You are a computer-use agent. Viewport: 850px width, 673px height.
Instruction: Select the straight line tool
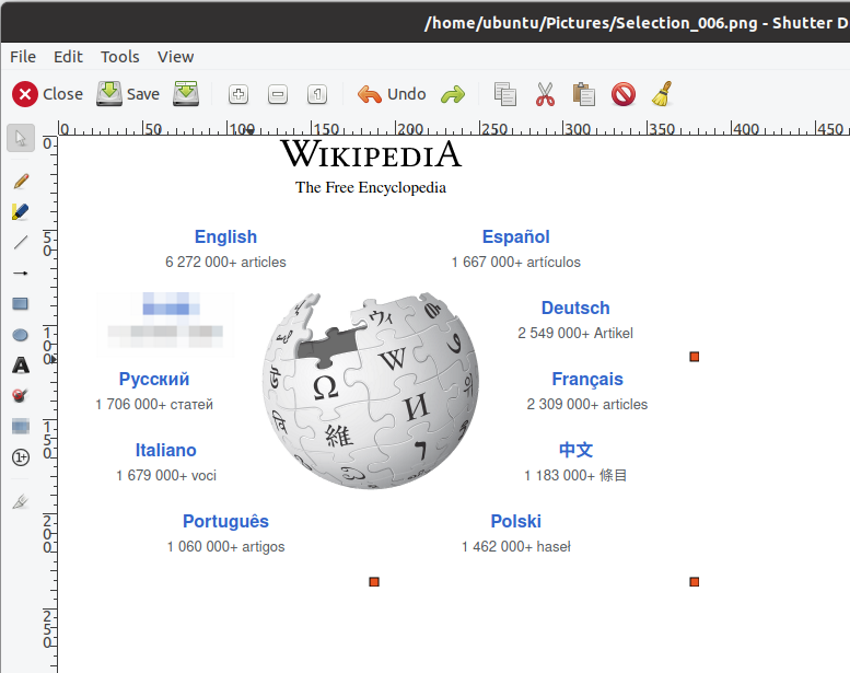click(x=21, y=242)
